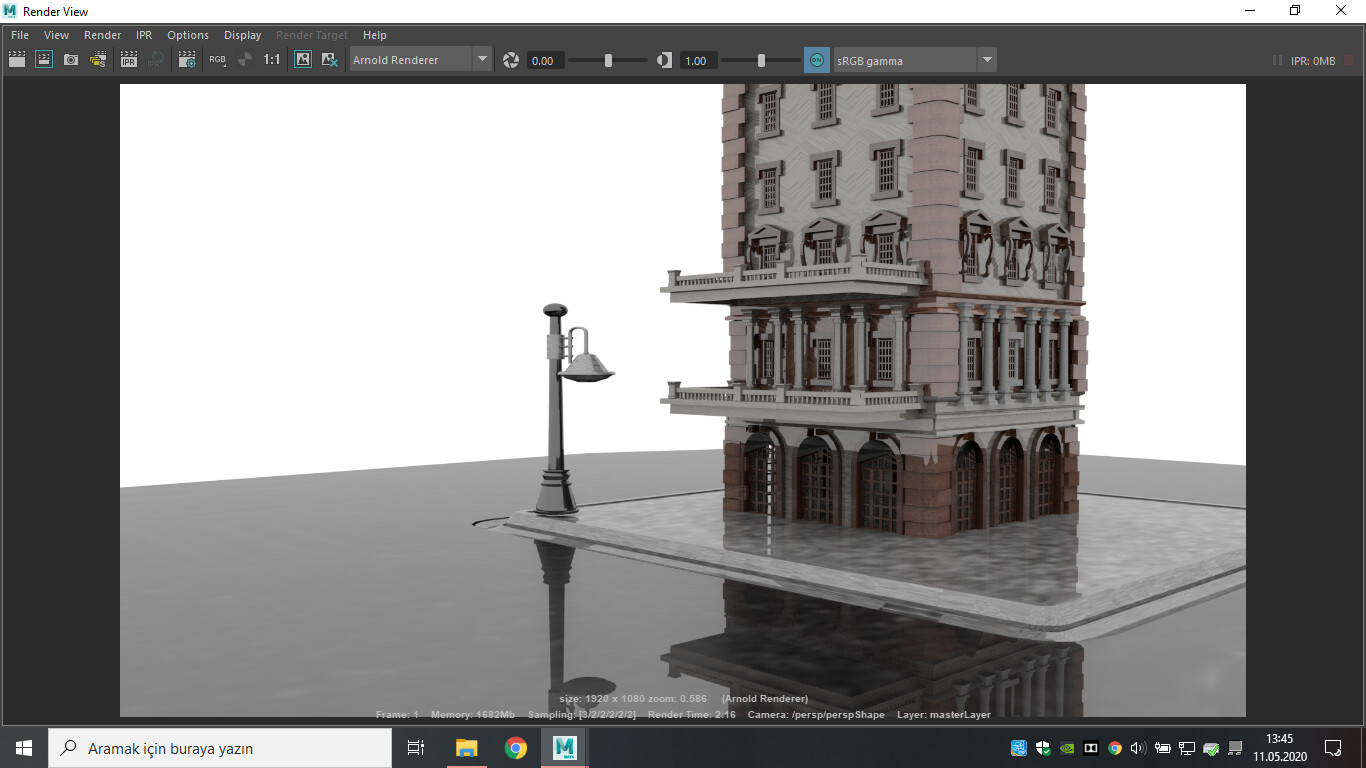Click the Render Region icon
Viewport: 1366px width, 768px height.
point(44,60)
